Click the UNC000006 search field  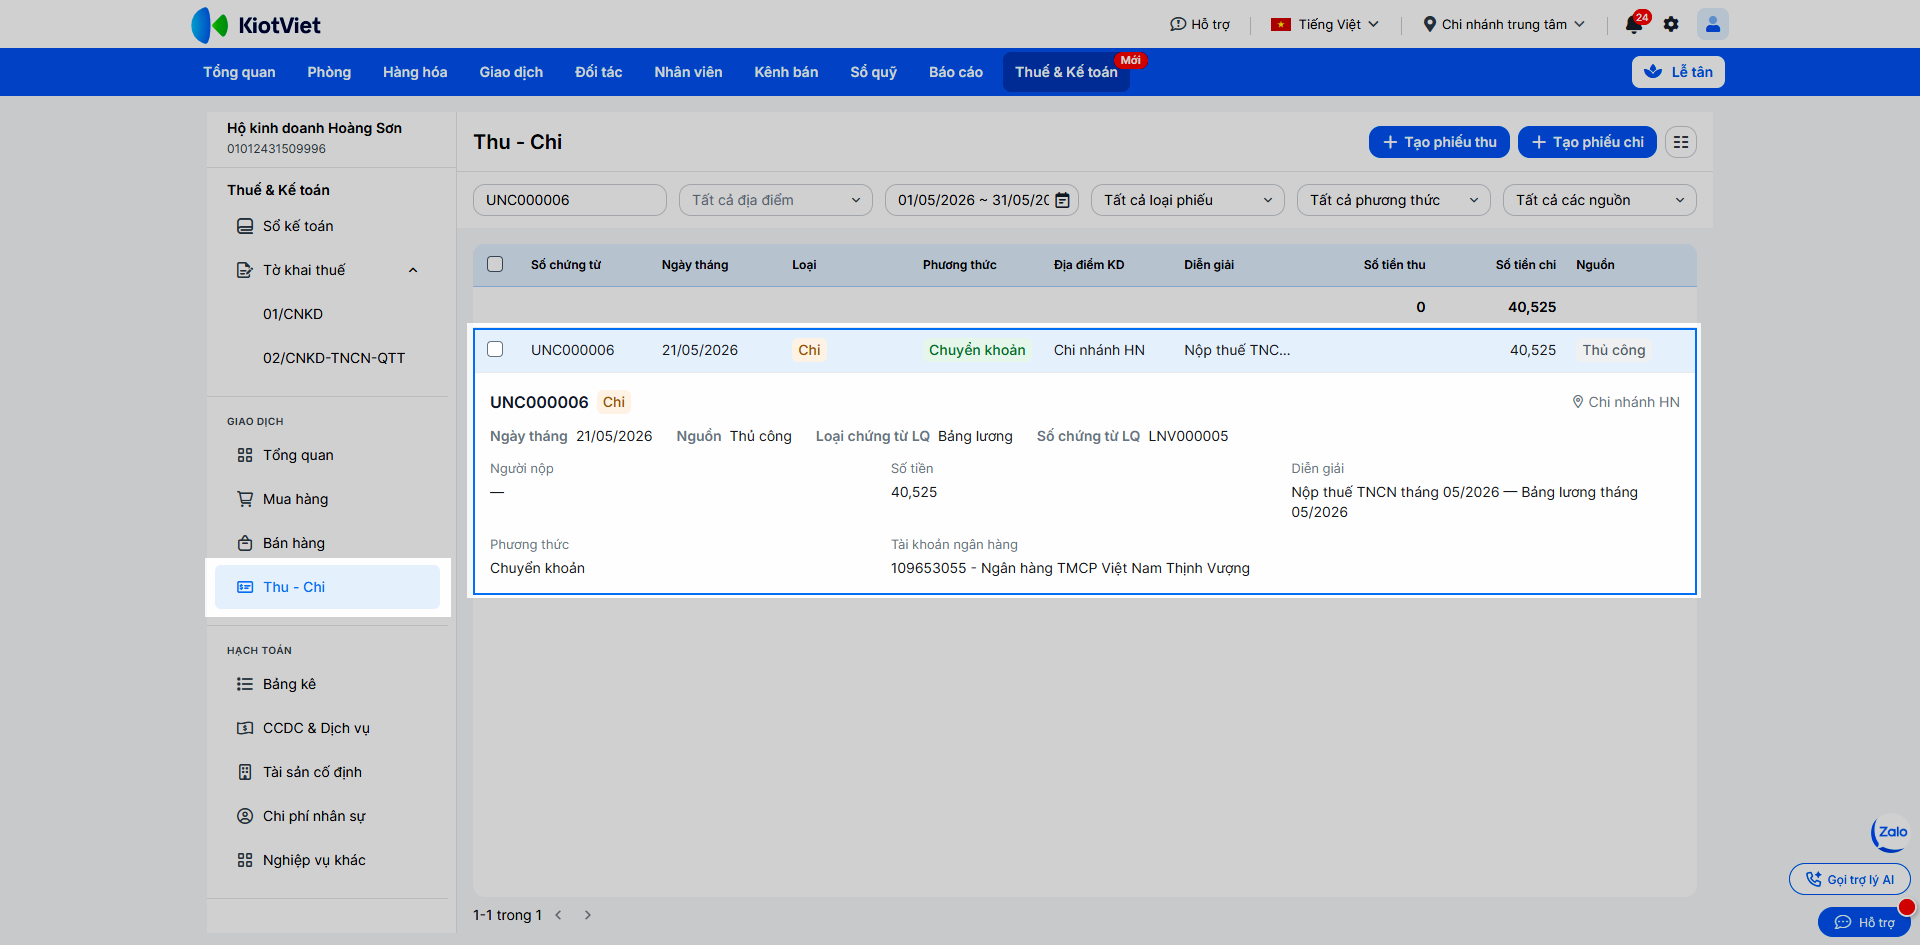pos(570,200)
